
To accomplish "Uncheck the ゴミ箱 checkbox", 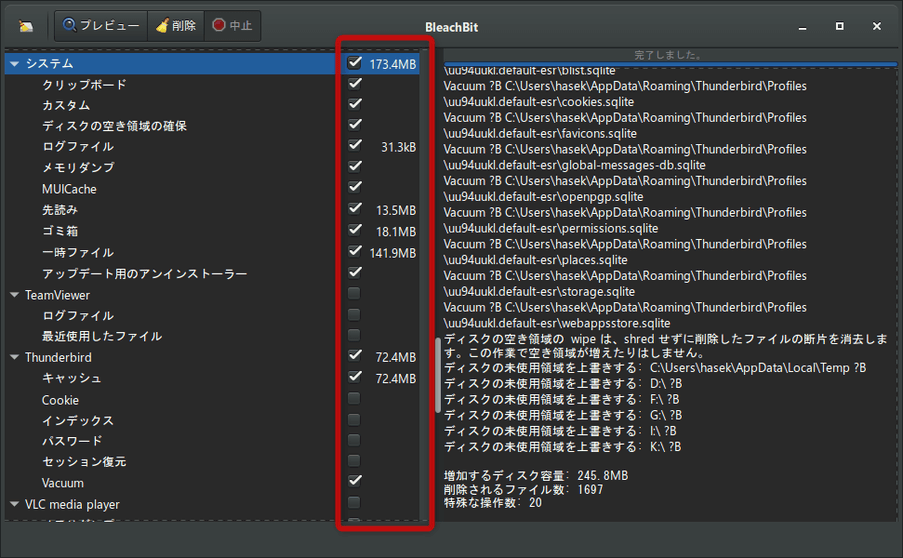I will pos(355,230).
